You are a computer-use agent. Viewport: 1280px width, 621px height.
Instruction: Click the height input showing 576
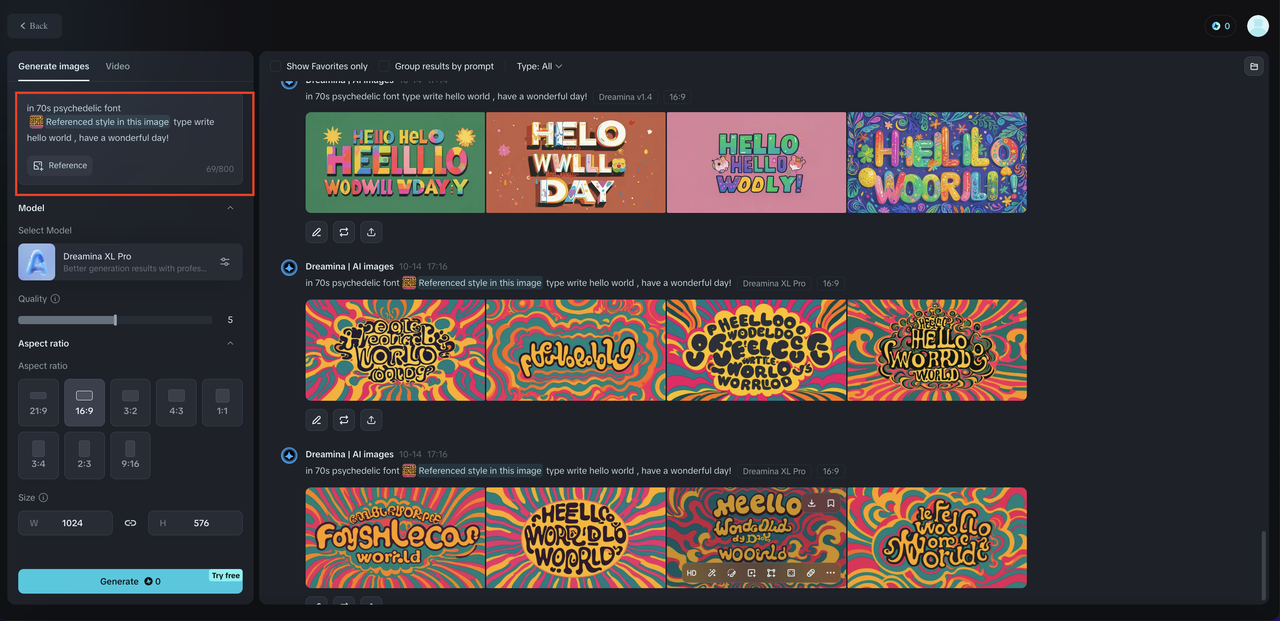coord(195,523)
